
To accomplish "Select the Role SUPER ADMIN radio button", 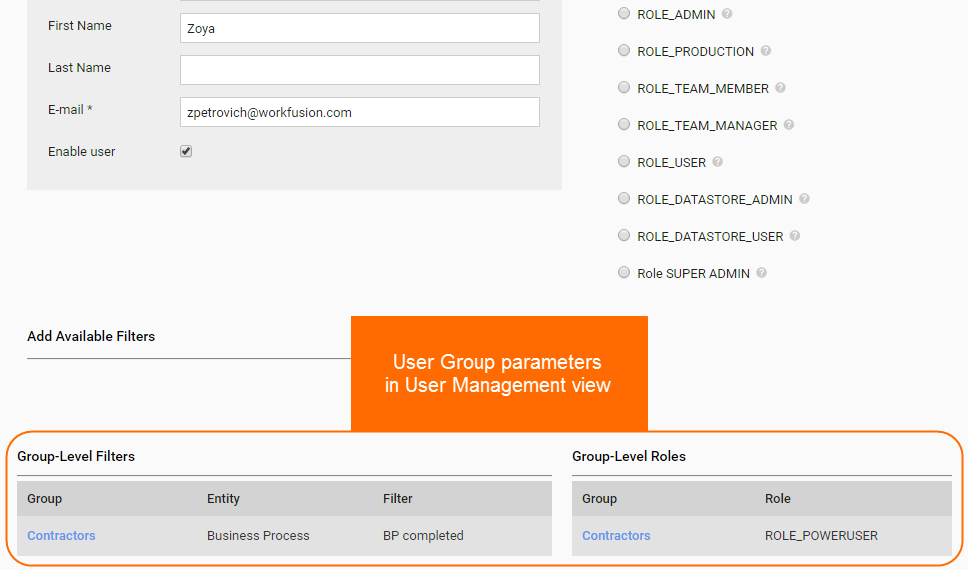I will (624, 272).
